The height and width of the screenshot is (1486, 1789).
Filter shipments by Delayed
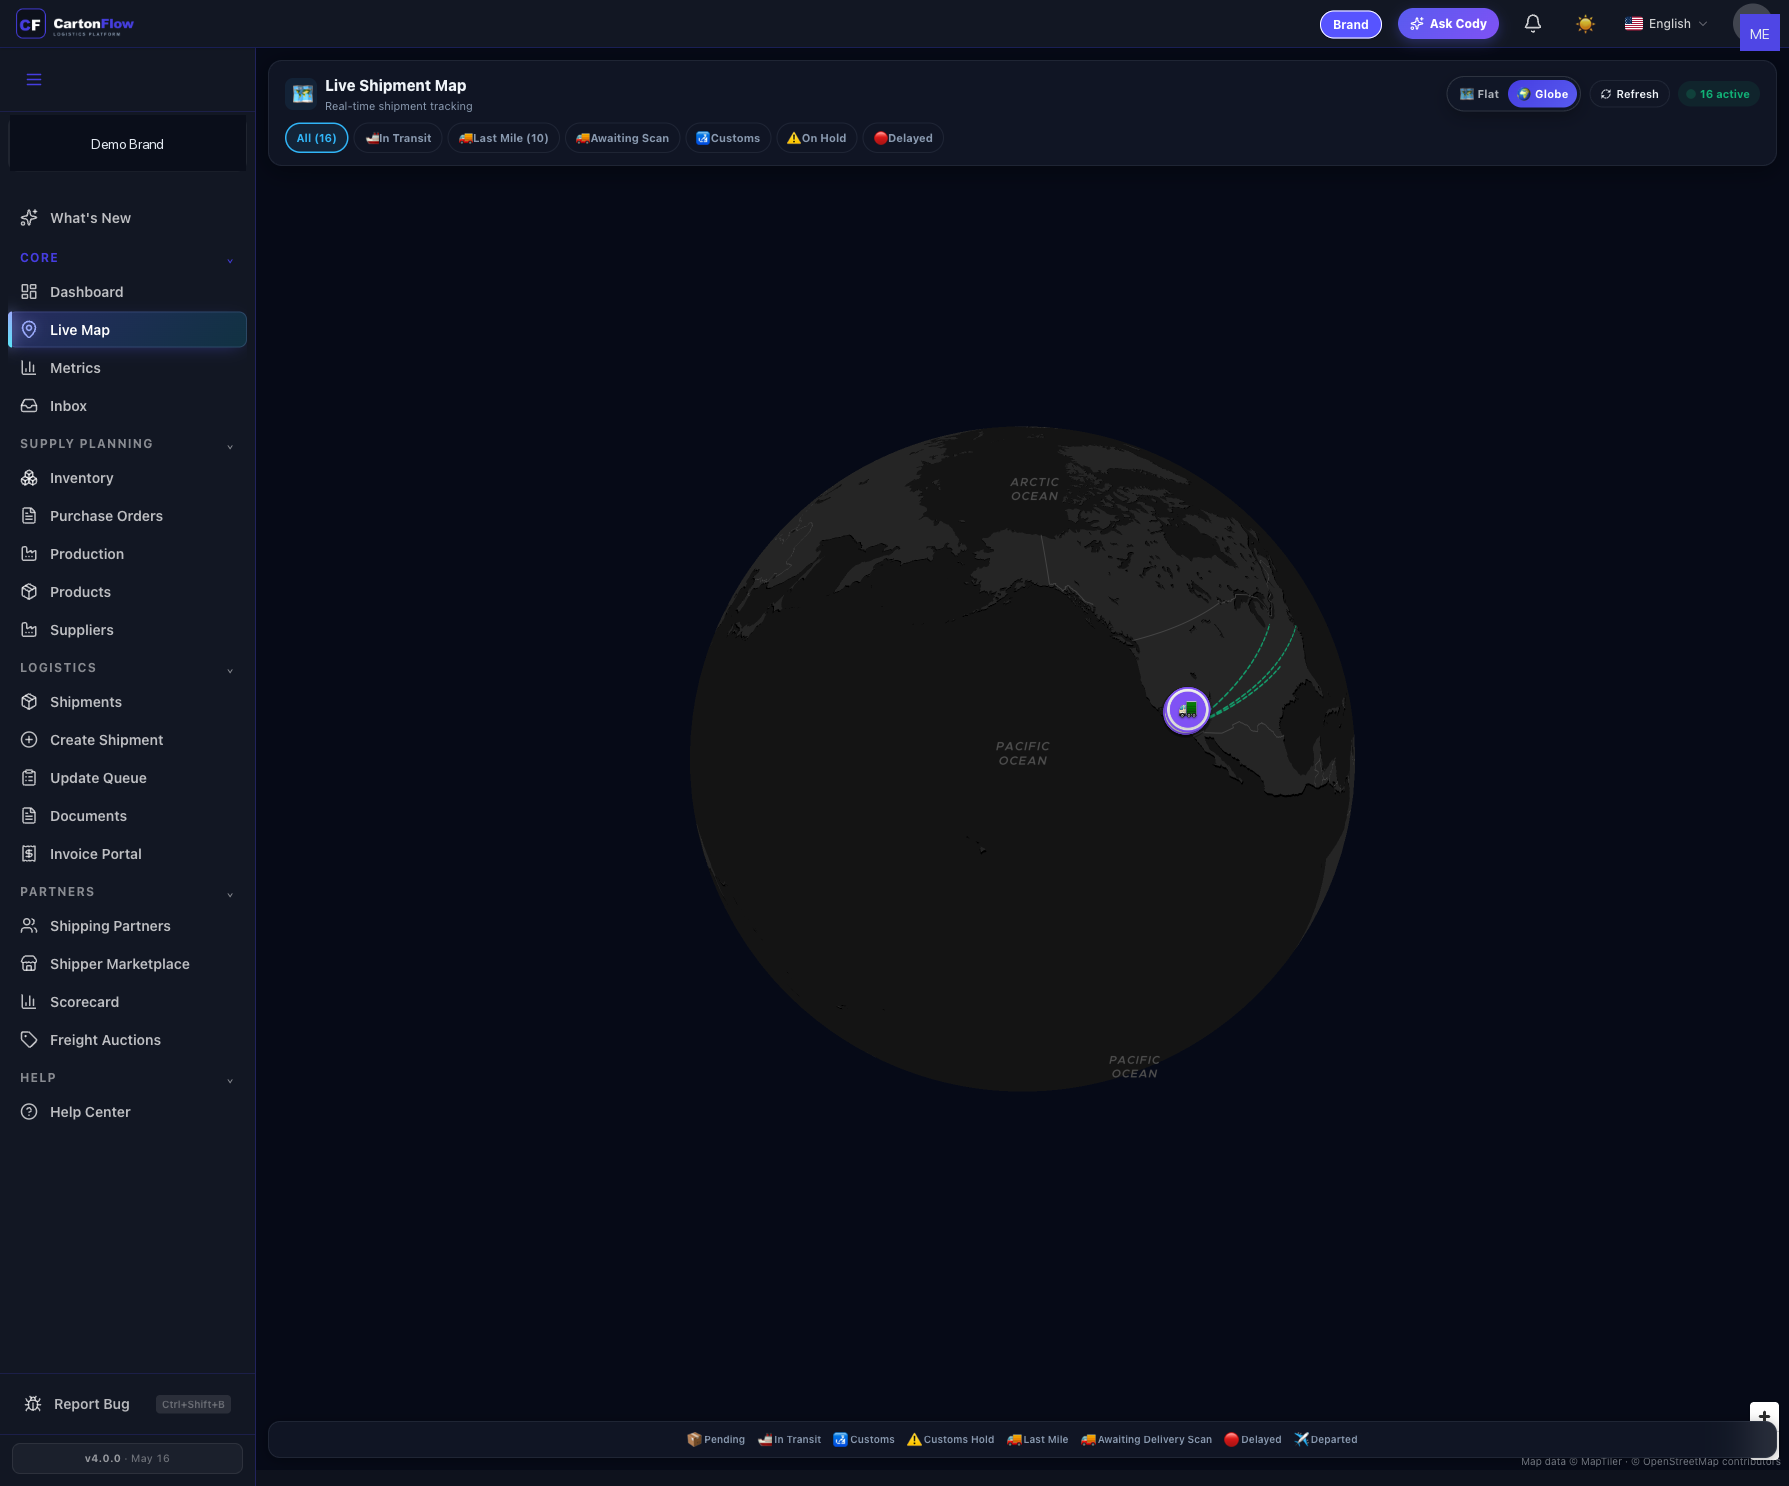click(x=903, y=138)
